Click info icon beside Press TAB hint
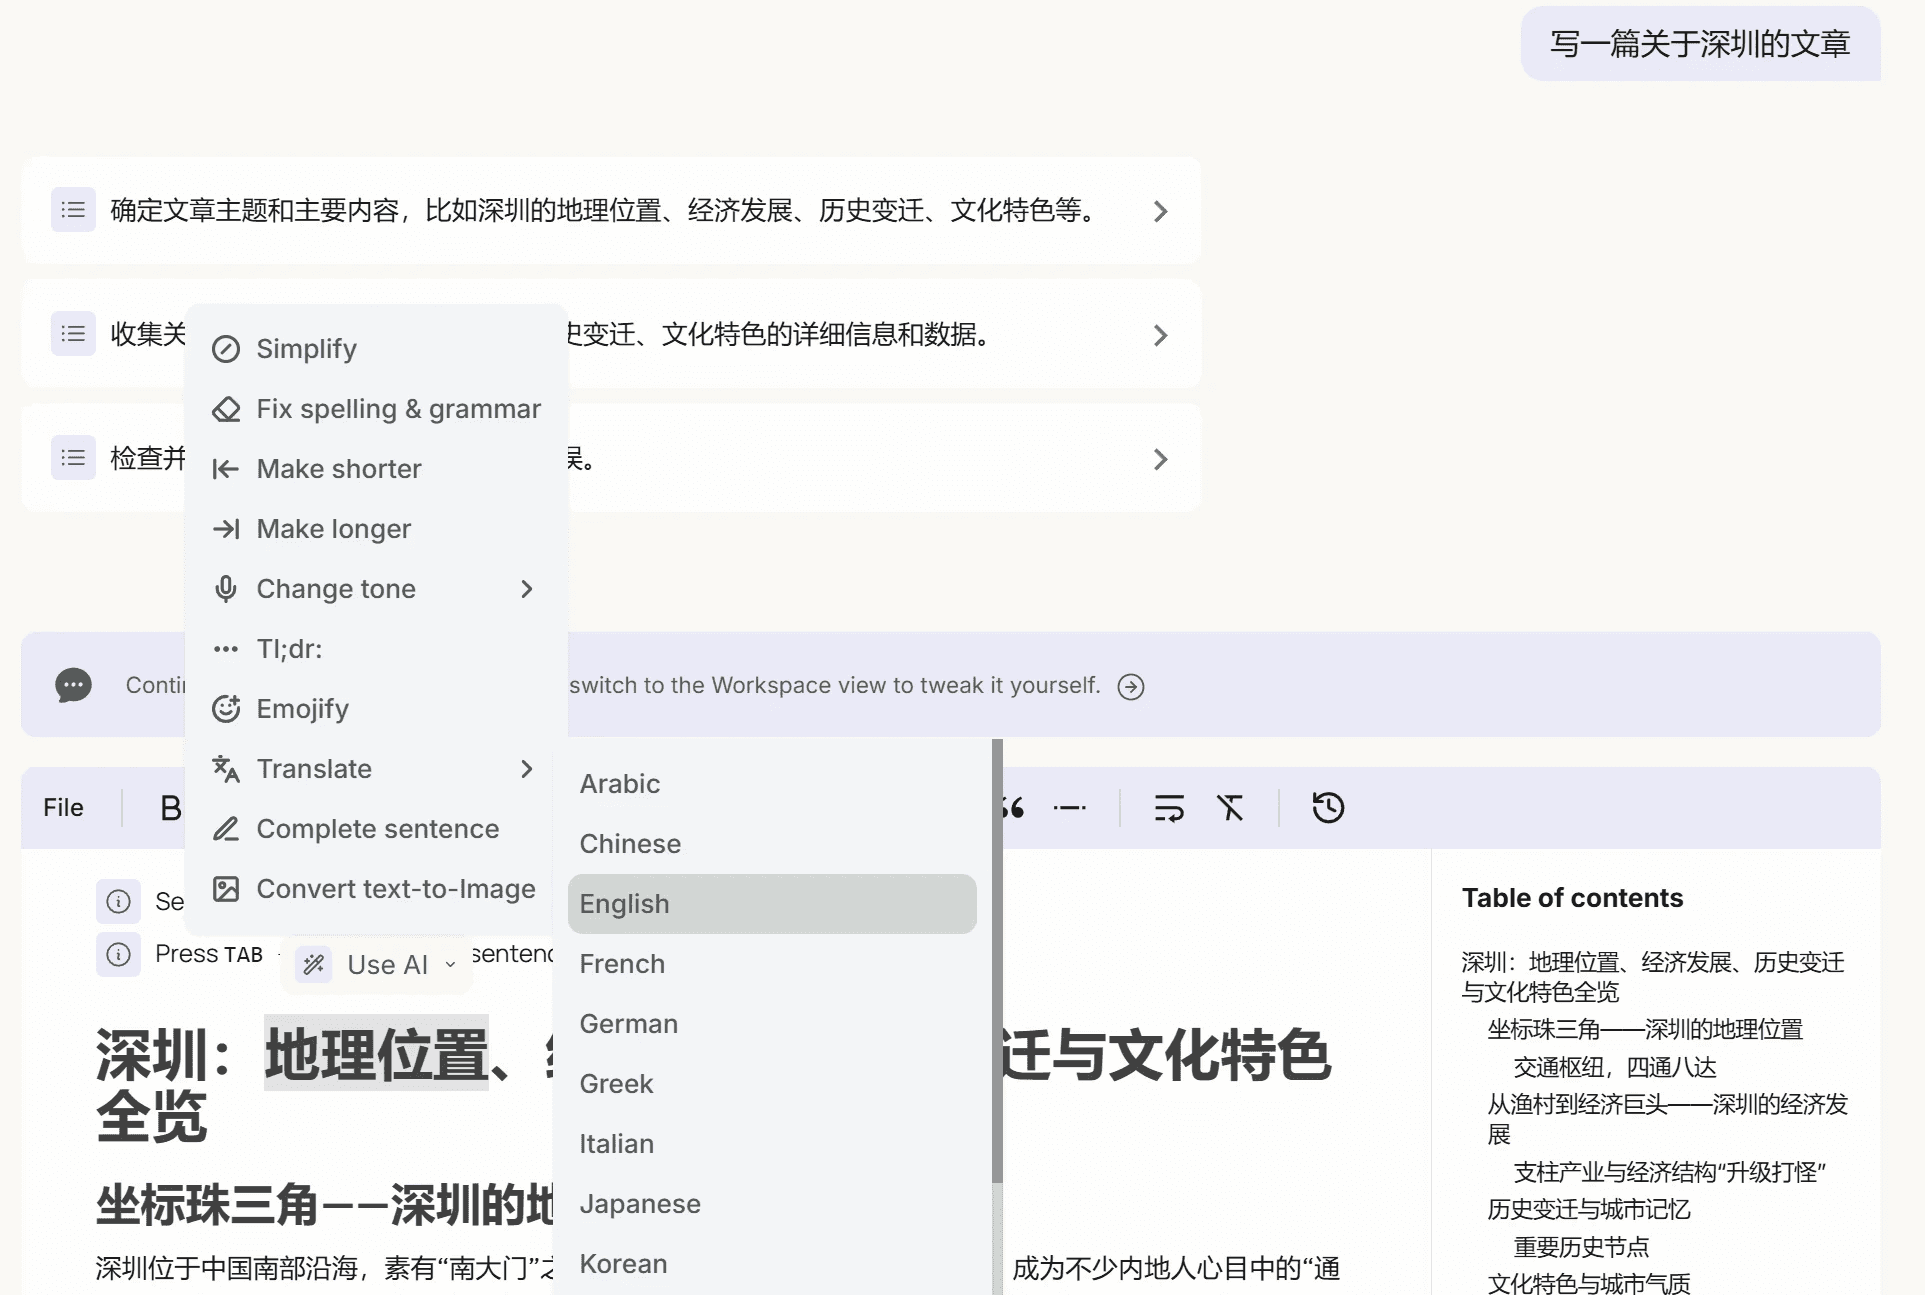This screenshot has width=1925, height=1295. pos(118,954)
